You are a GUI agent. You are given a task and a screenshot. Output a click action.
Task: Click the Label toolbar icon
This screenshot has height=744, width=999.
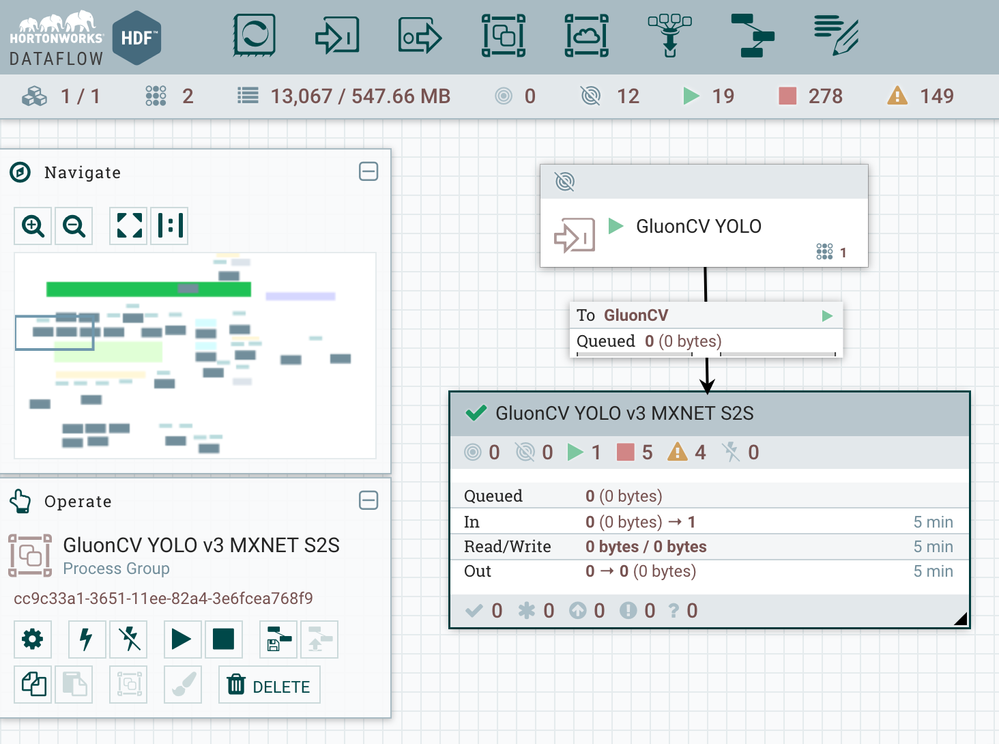point(836,35)
